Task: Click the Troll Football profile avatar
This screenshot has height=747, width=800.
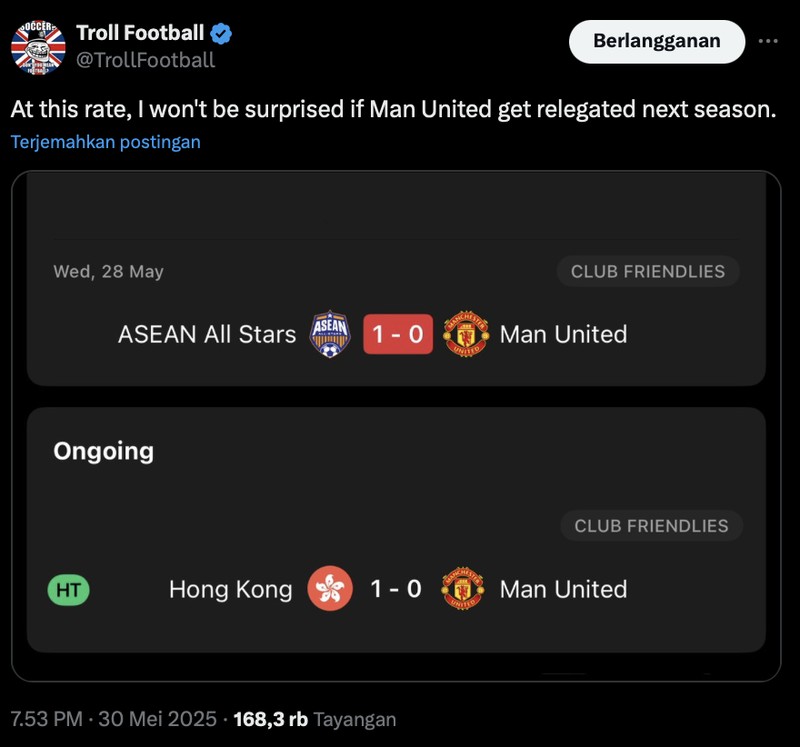Action: click(37, 42)
